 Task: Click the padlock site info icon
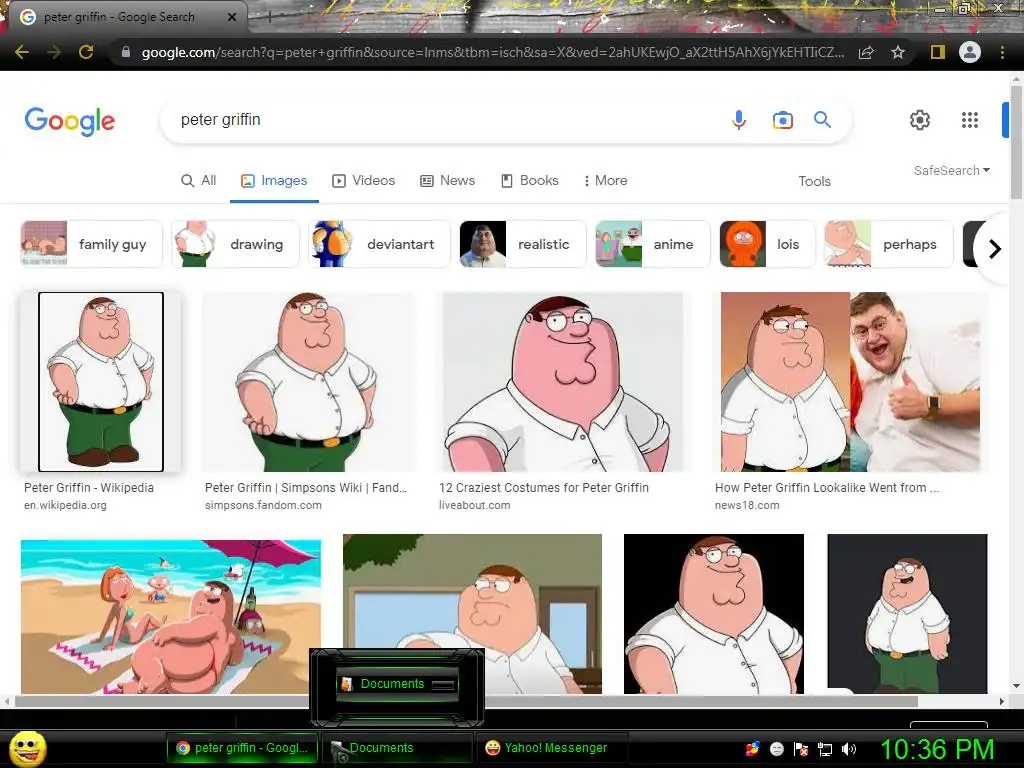click(x=126, y=52)
